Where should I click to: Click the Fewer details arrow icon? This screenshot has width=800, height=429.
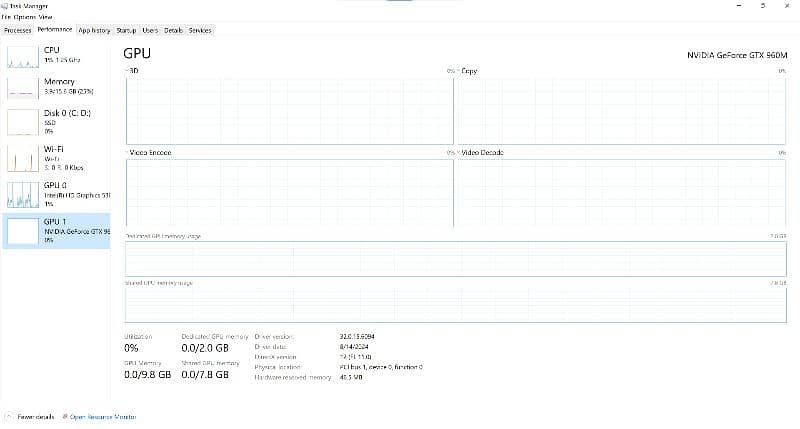(x=9, y=416)
